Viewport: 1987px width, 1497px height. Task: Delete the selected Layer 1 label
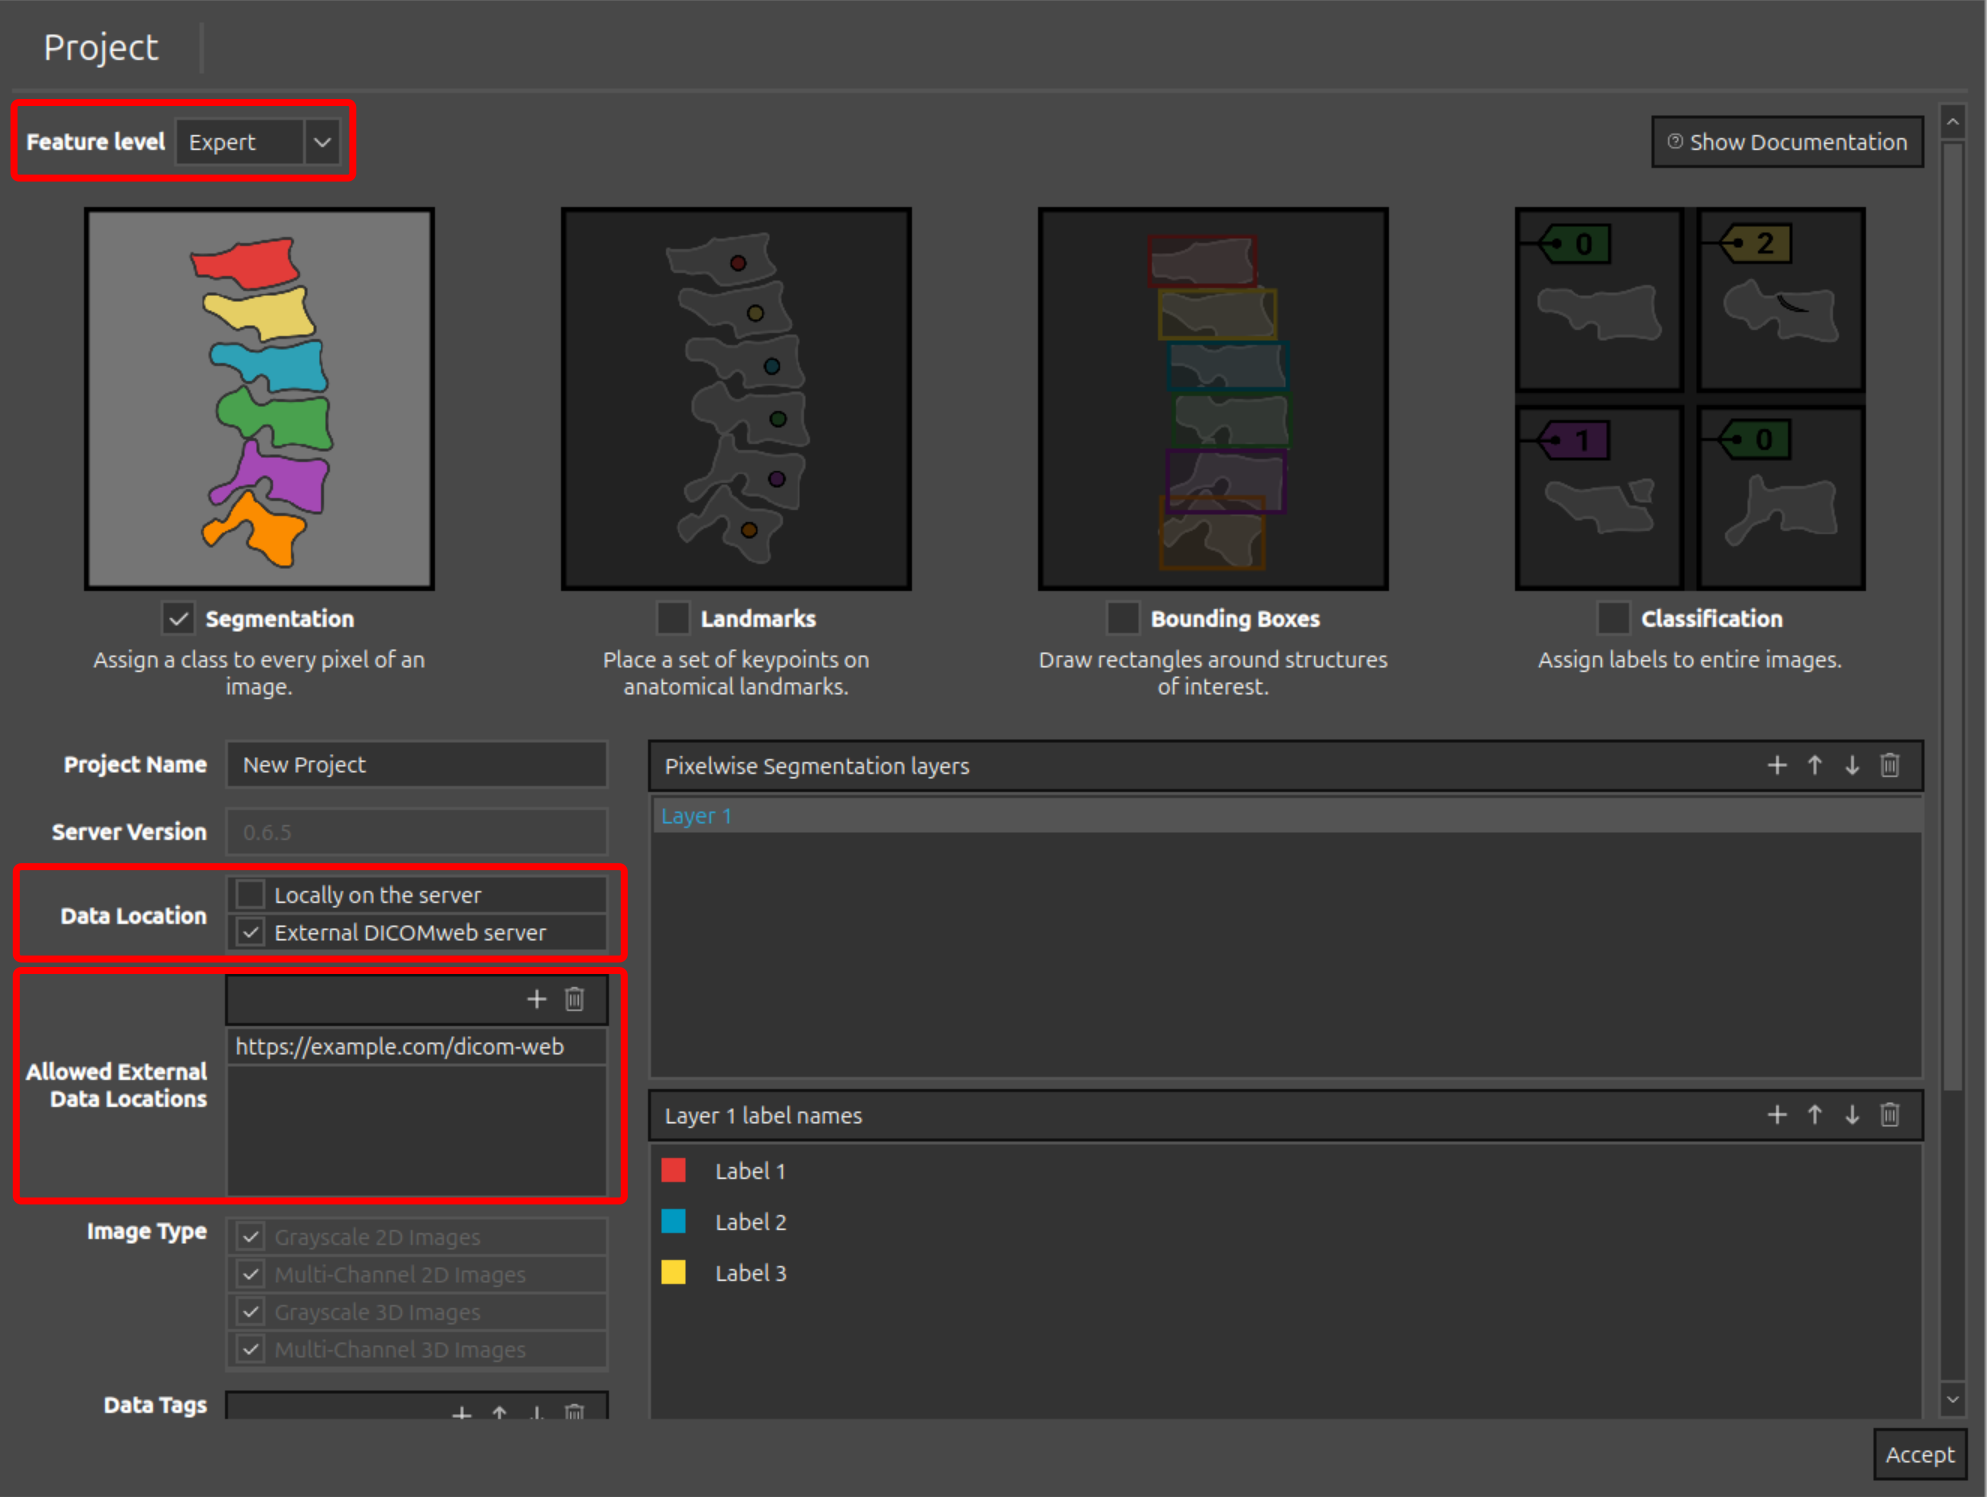point(1890,1115)
